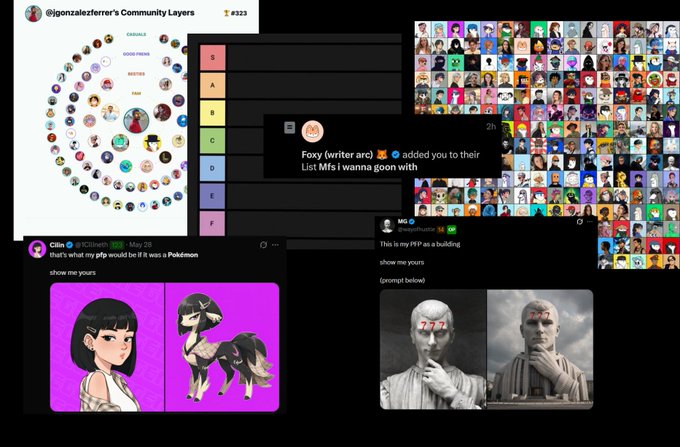Click the orange 14 badge on MG's tweet

[441, 229]
